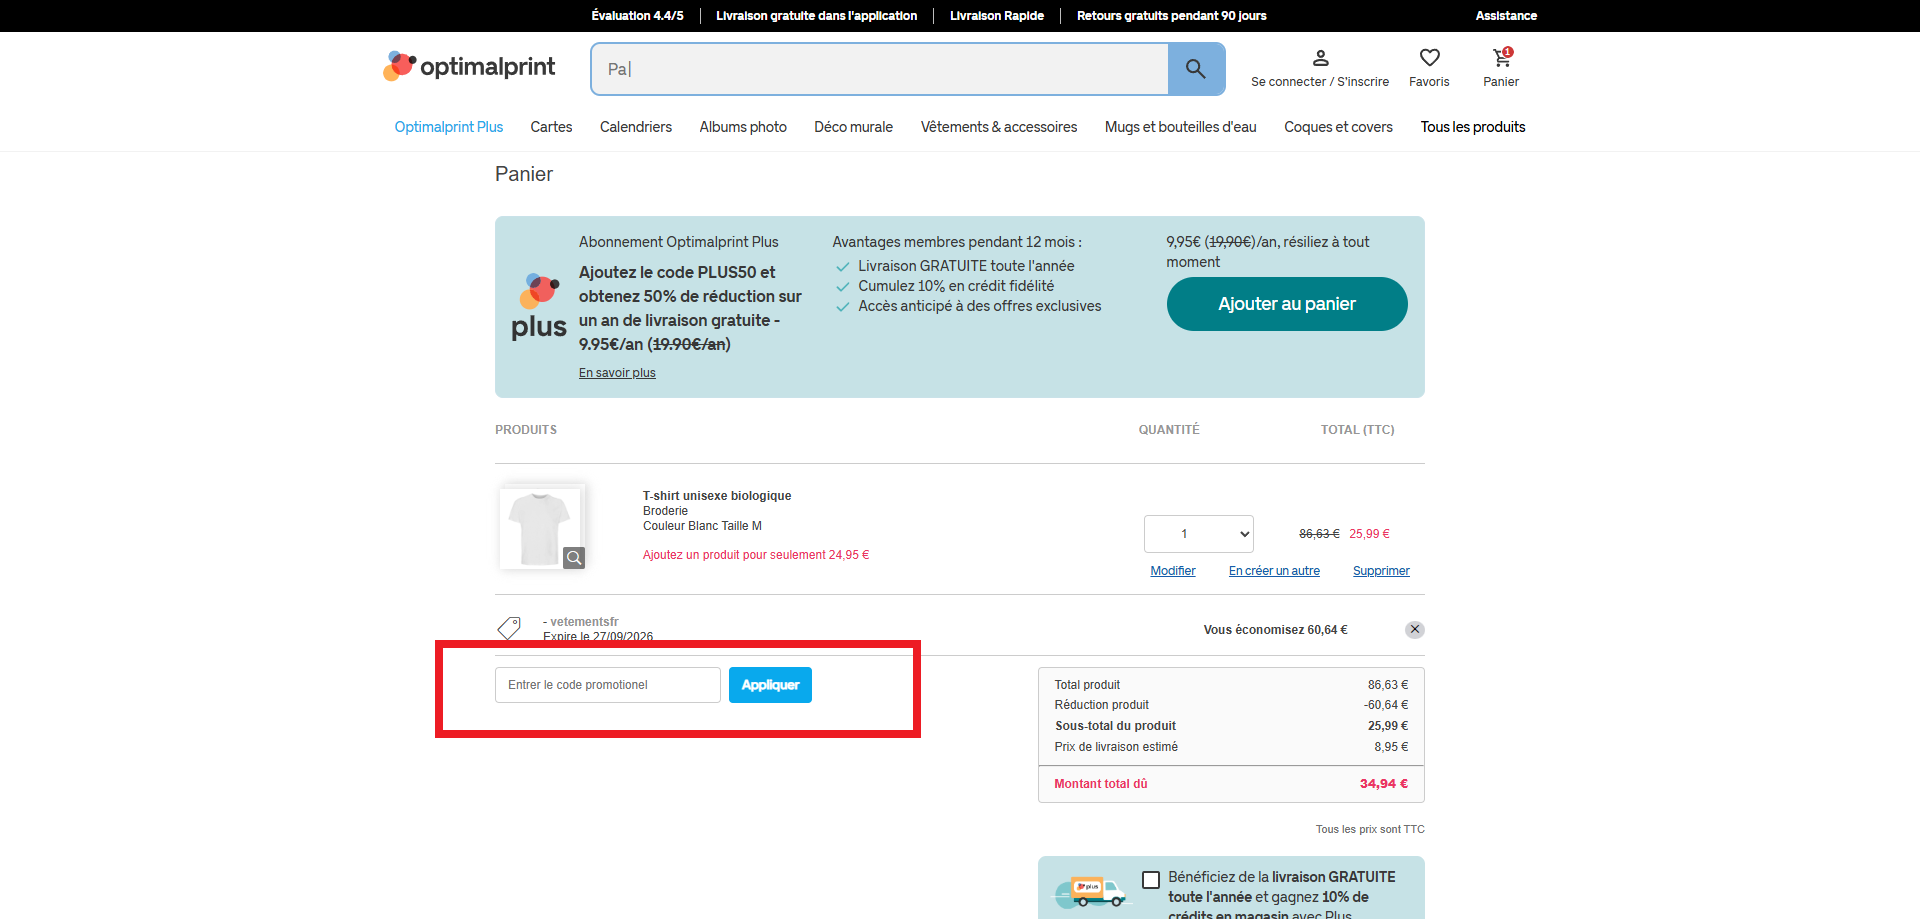Click the T-shirt product thumbnail
The width and height of the screenshot is (1920, 919).
[542, 528]
